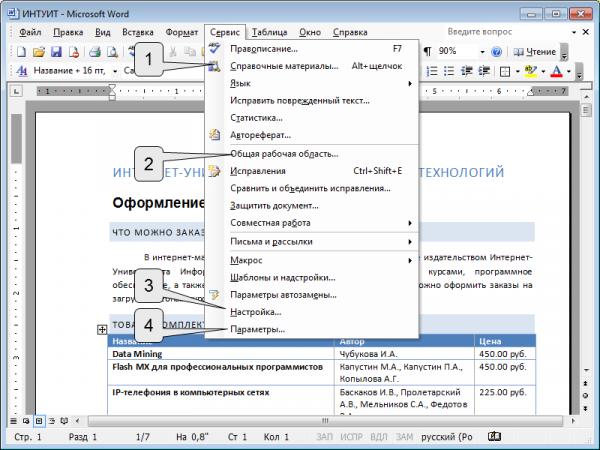The image size is (600, 450).
Task: Open the 90% zoom dropdown
Action: tap(482, 52)
